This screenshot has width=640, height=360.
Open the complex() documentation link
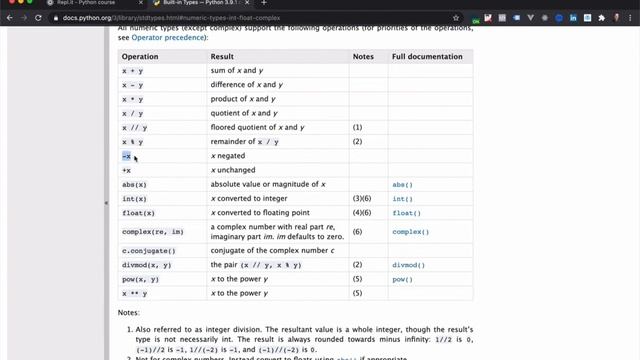tap(411, 232)
